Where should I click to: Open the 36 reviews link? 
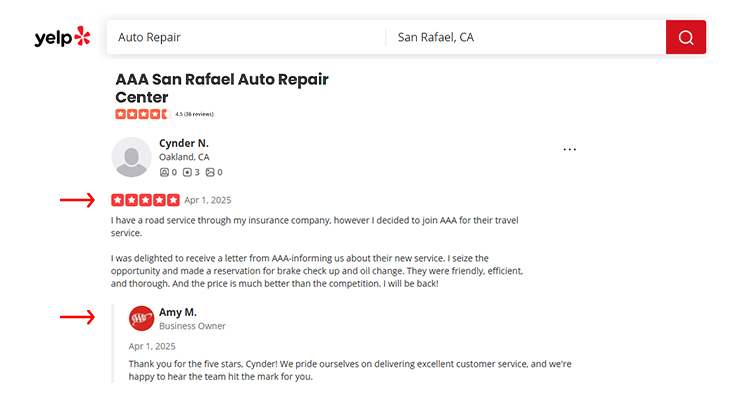(199, 114)
